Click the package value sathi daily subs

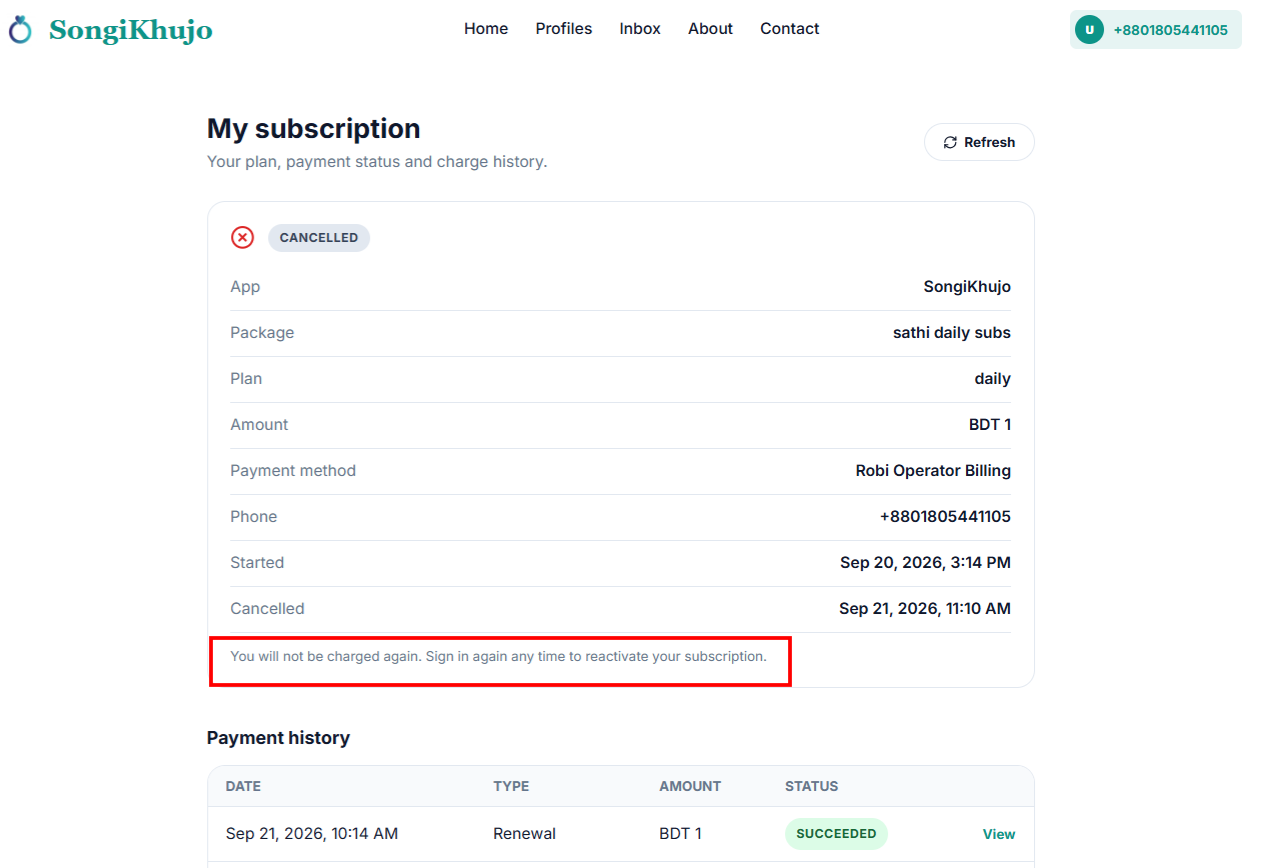coord(952,333)
